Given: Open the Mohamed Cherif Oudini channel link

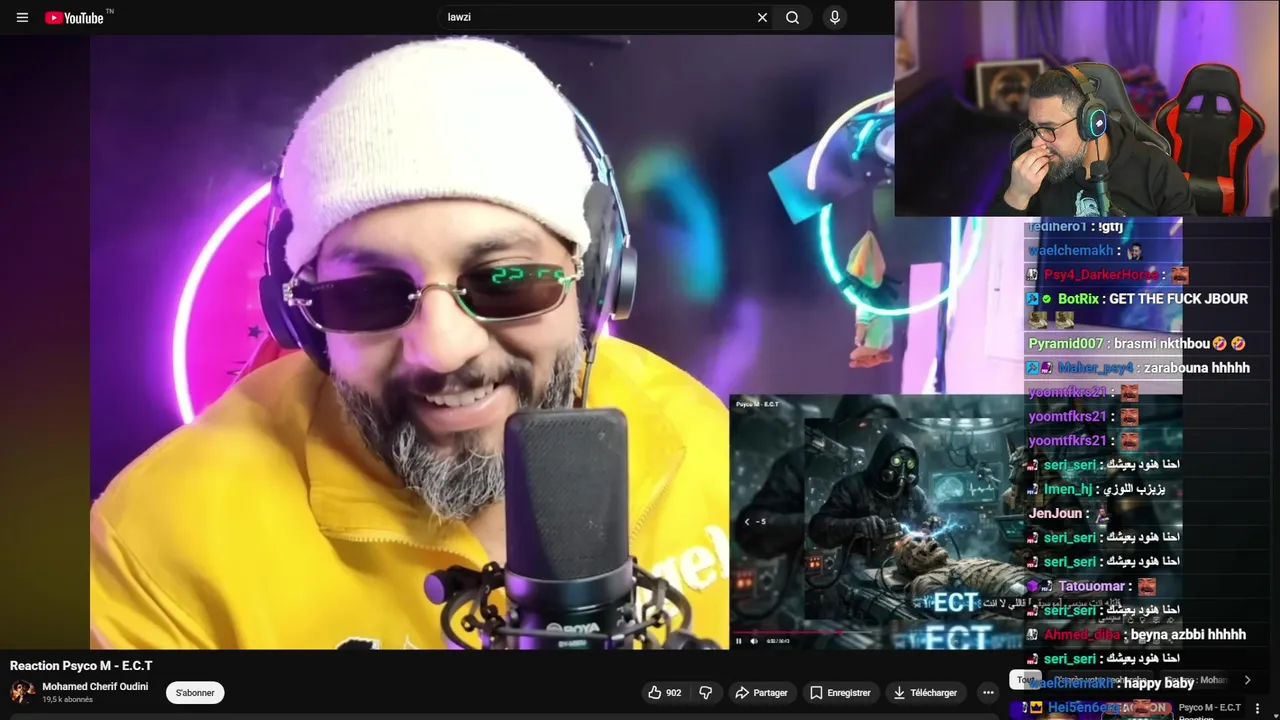Looking at the screenshot, I should pyautogui.click(x=95, y=687).
